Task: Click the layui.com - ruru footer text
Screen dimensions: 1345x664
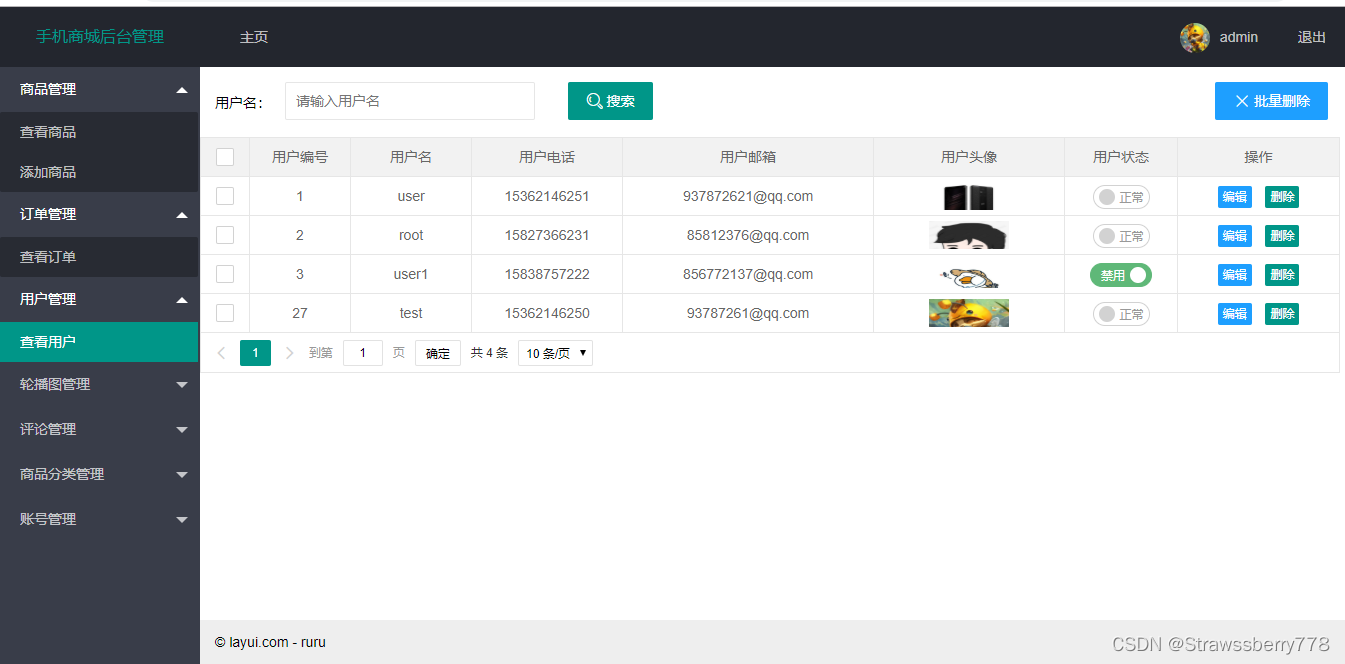Action: 270,642
